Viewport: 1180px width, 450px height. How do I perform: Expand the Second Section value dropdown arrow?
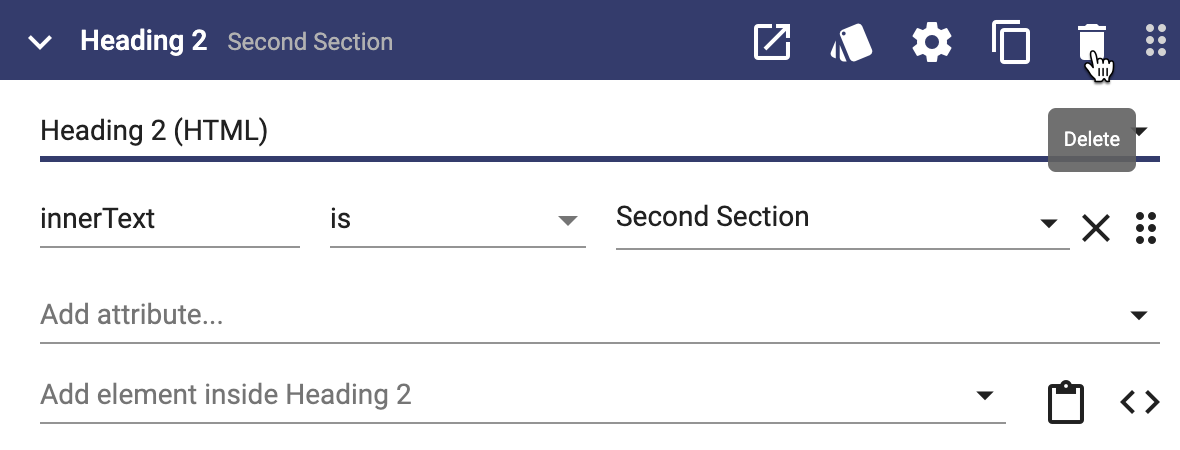[1048, 223]
